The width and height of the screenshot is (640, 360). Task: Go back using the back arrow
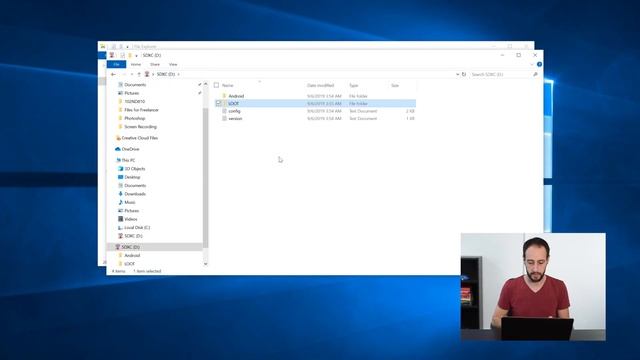(x=113, y=74)
